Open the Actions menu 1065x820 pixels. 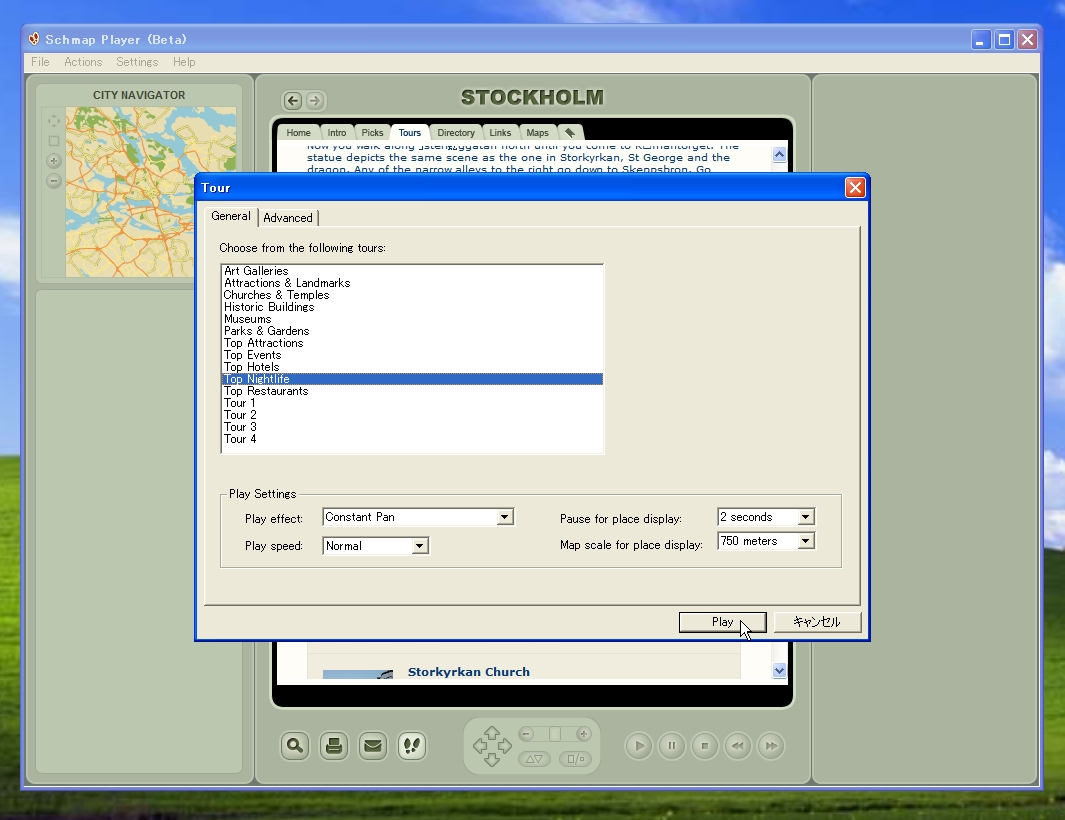coord(83,62)
